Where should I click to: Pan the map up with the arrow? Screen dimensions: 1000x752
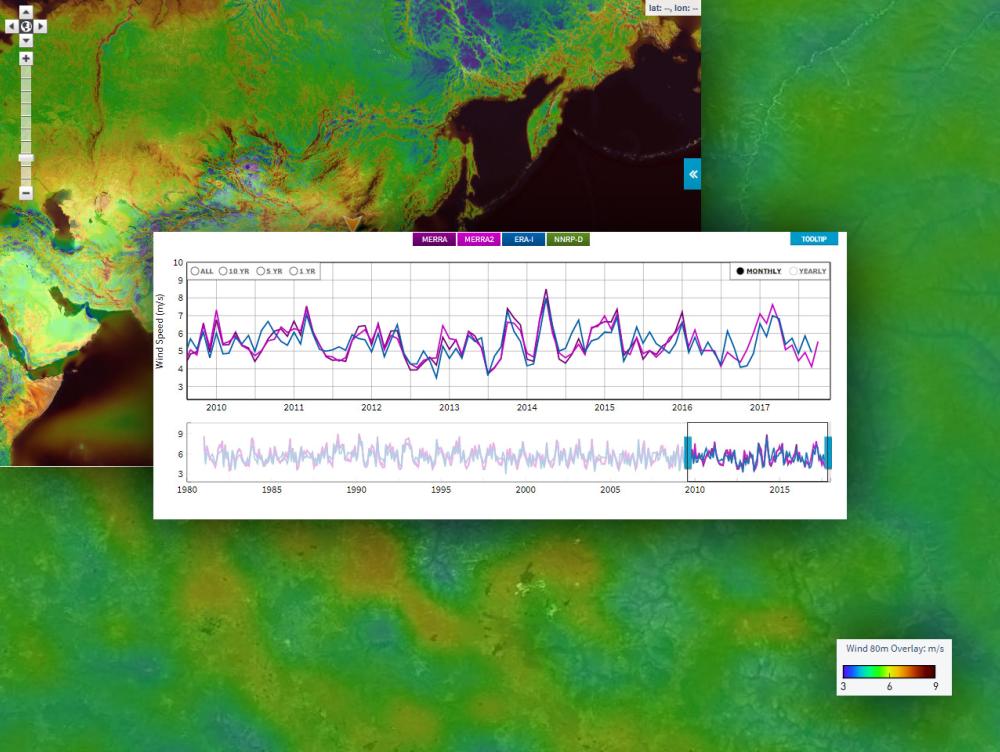(x=26, y=12)
